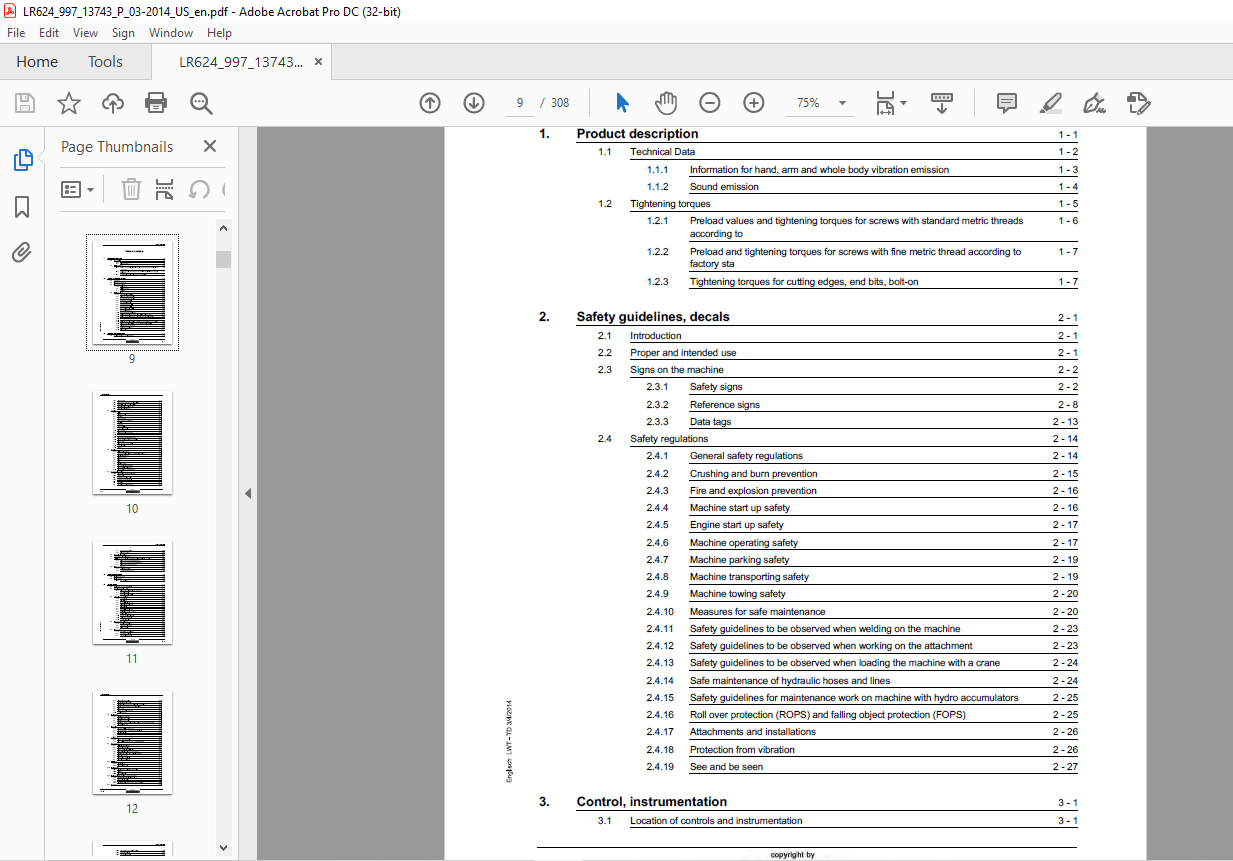Click 'Data tags' entry
The width and height of the screenshot is (1233, 861).
710,422
